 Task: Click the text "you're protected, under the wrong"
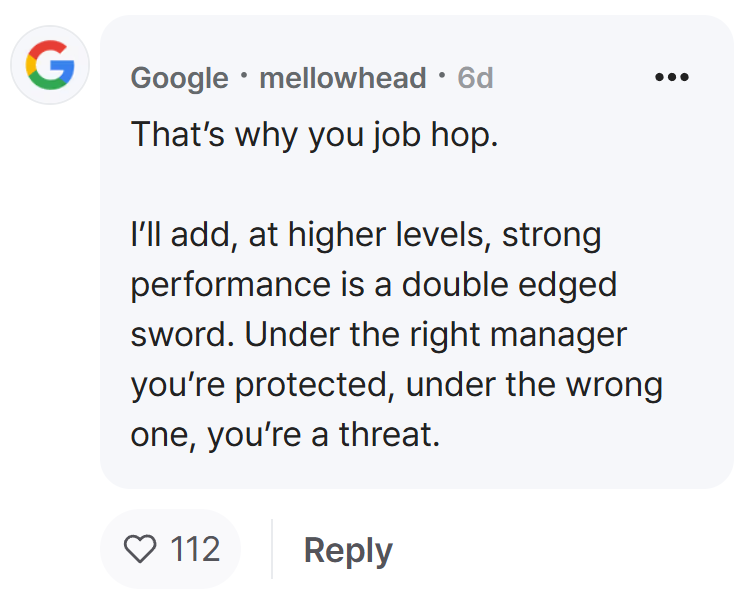pos(397,385)
